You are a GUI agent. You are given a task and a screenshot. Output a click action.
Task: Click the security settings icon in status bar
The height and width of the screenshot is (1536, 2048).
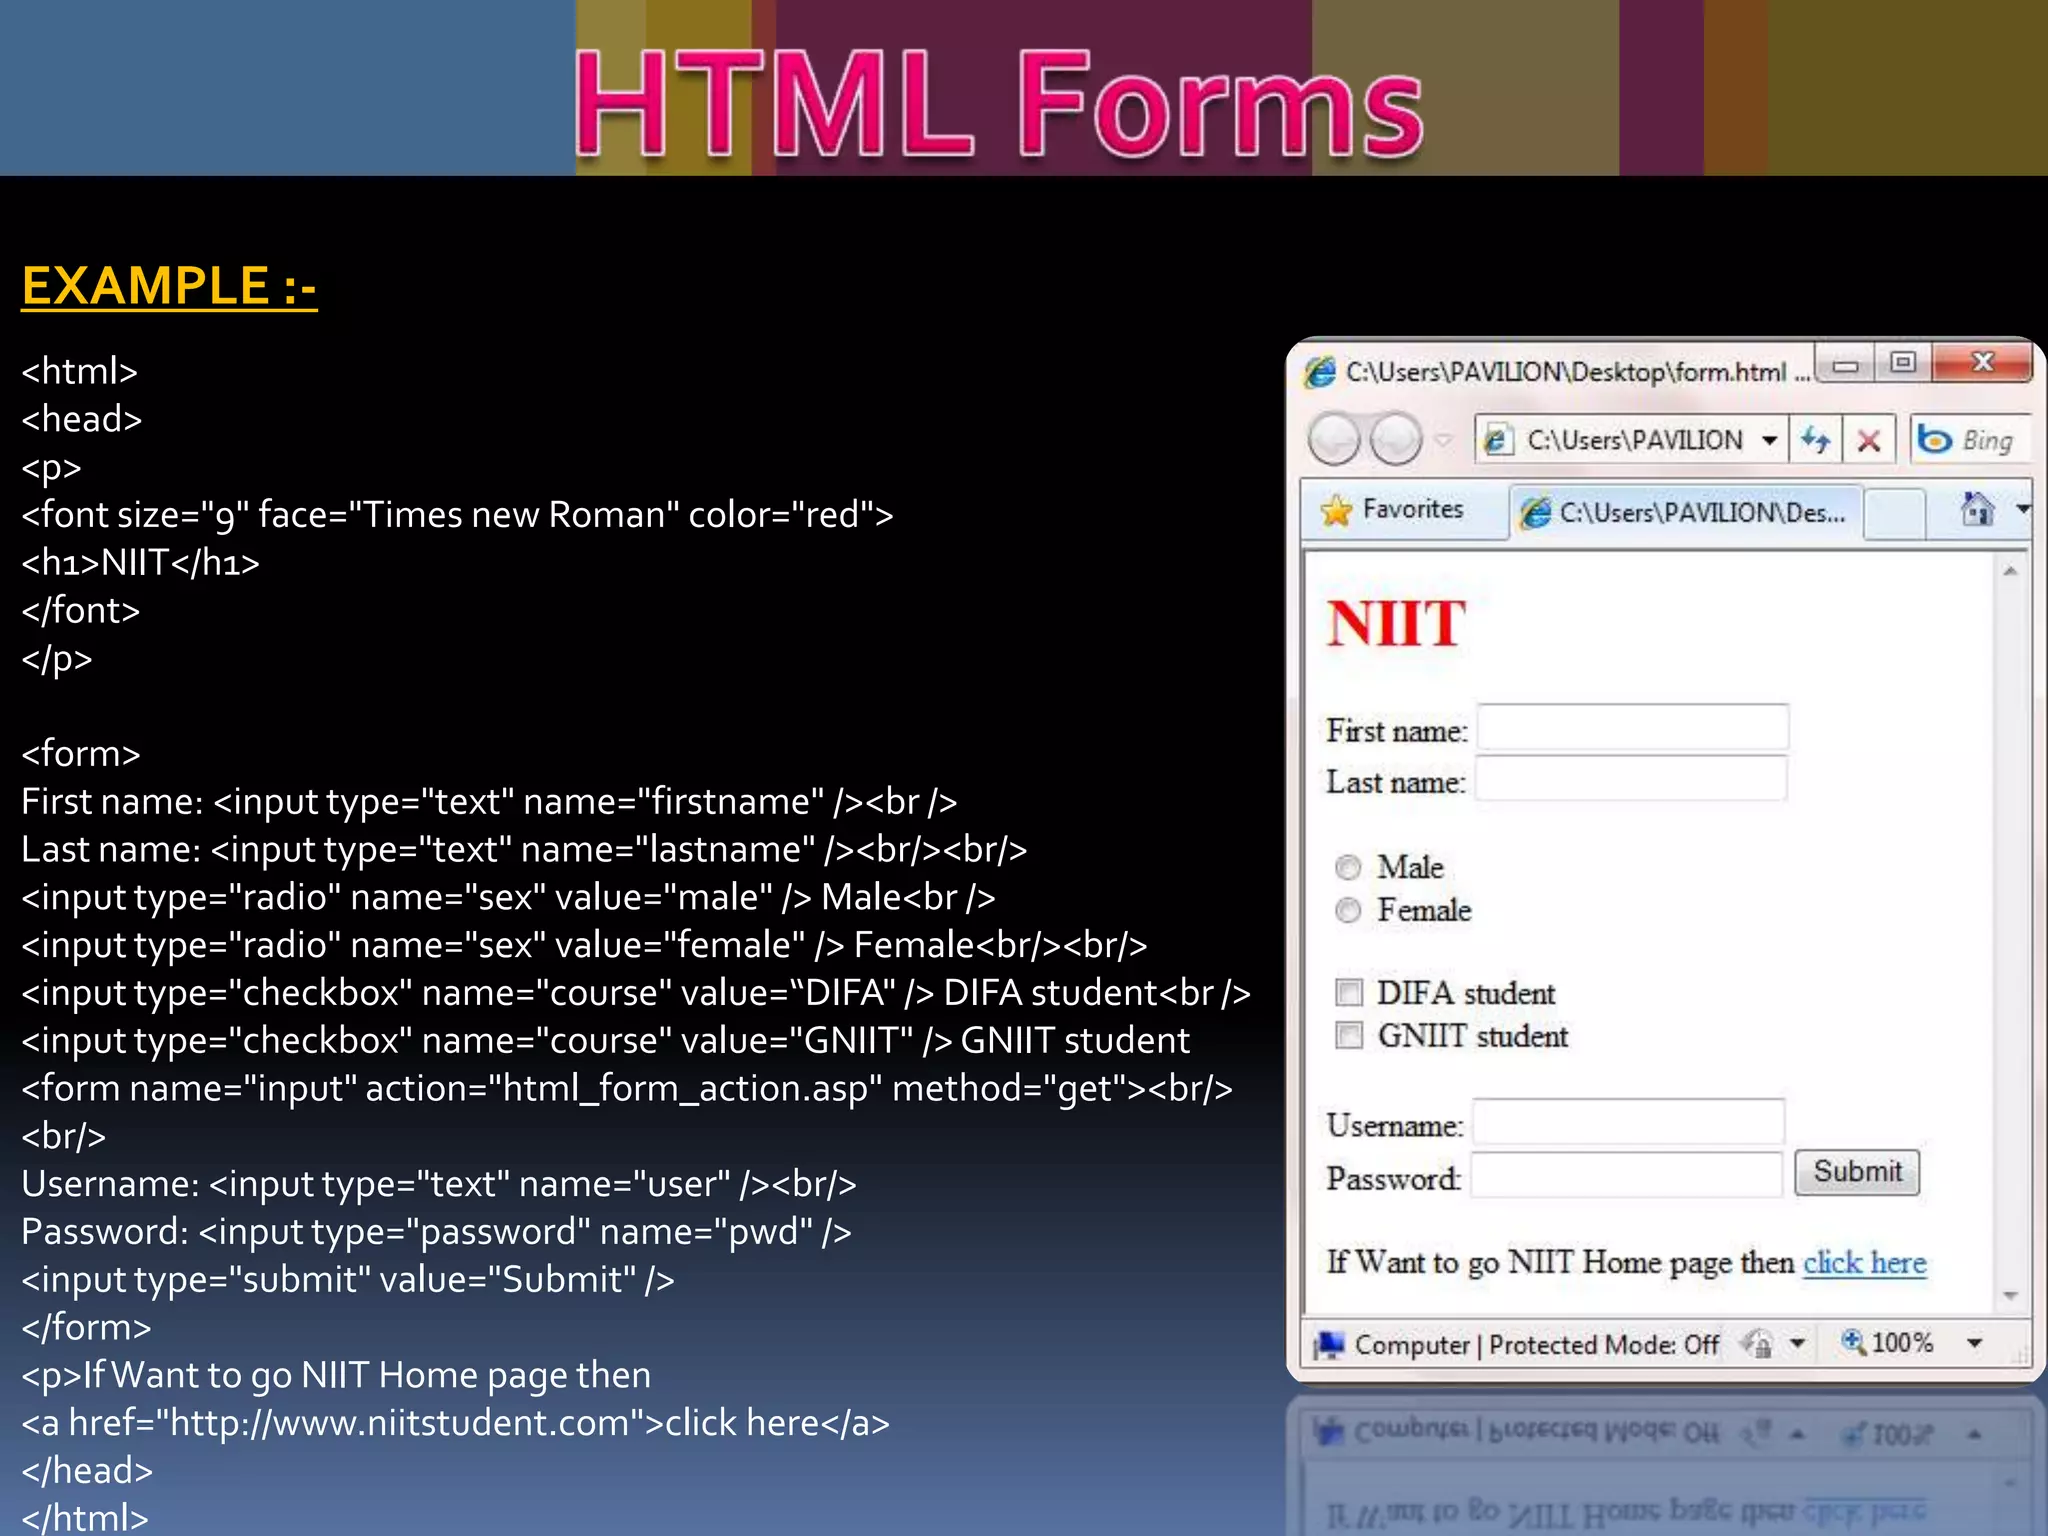[1757, 1343]
